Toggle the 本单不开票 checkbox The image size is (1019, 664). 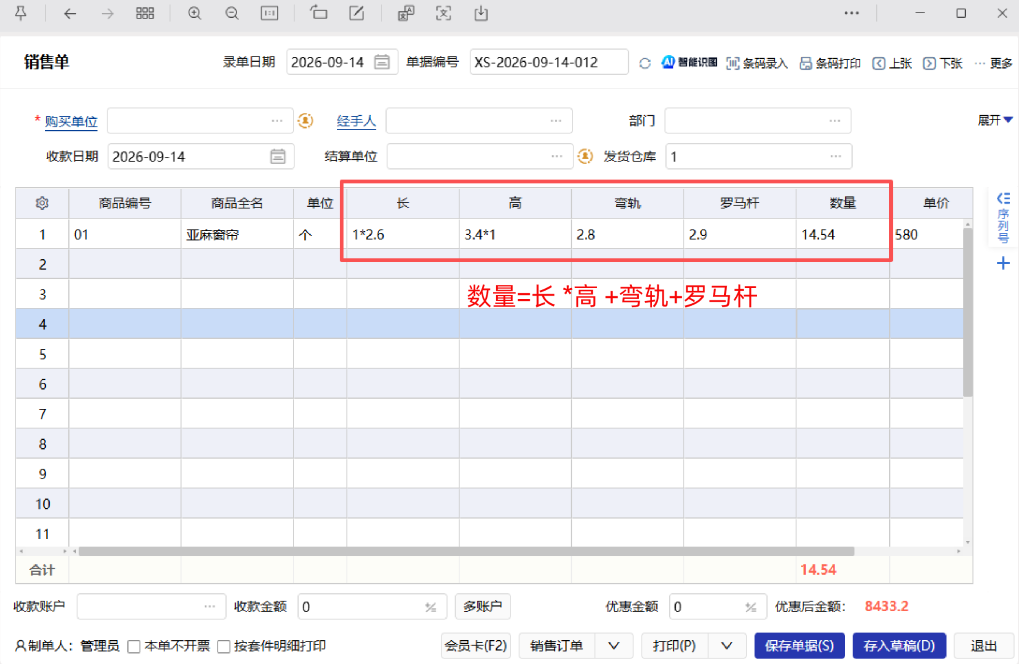pos(134,646)
